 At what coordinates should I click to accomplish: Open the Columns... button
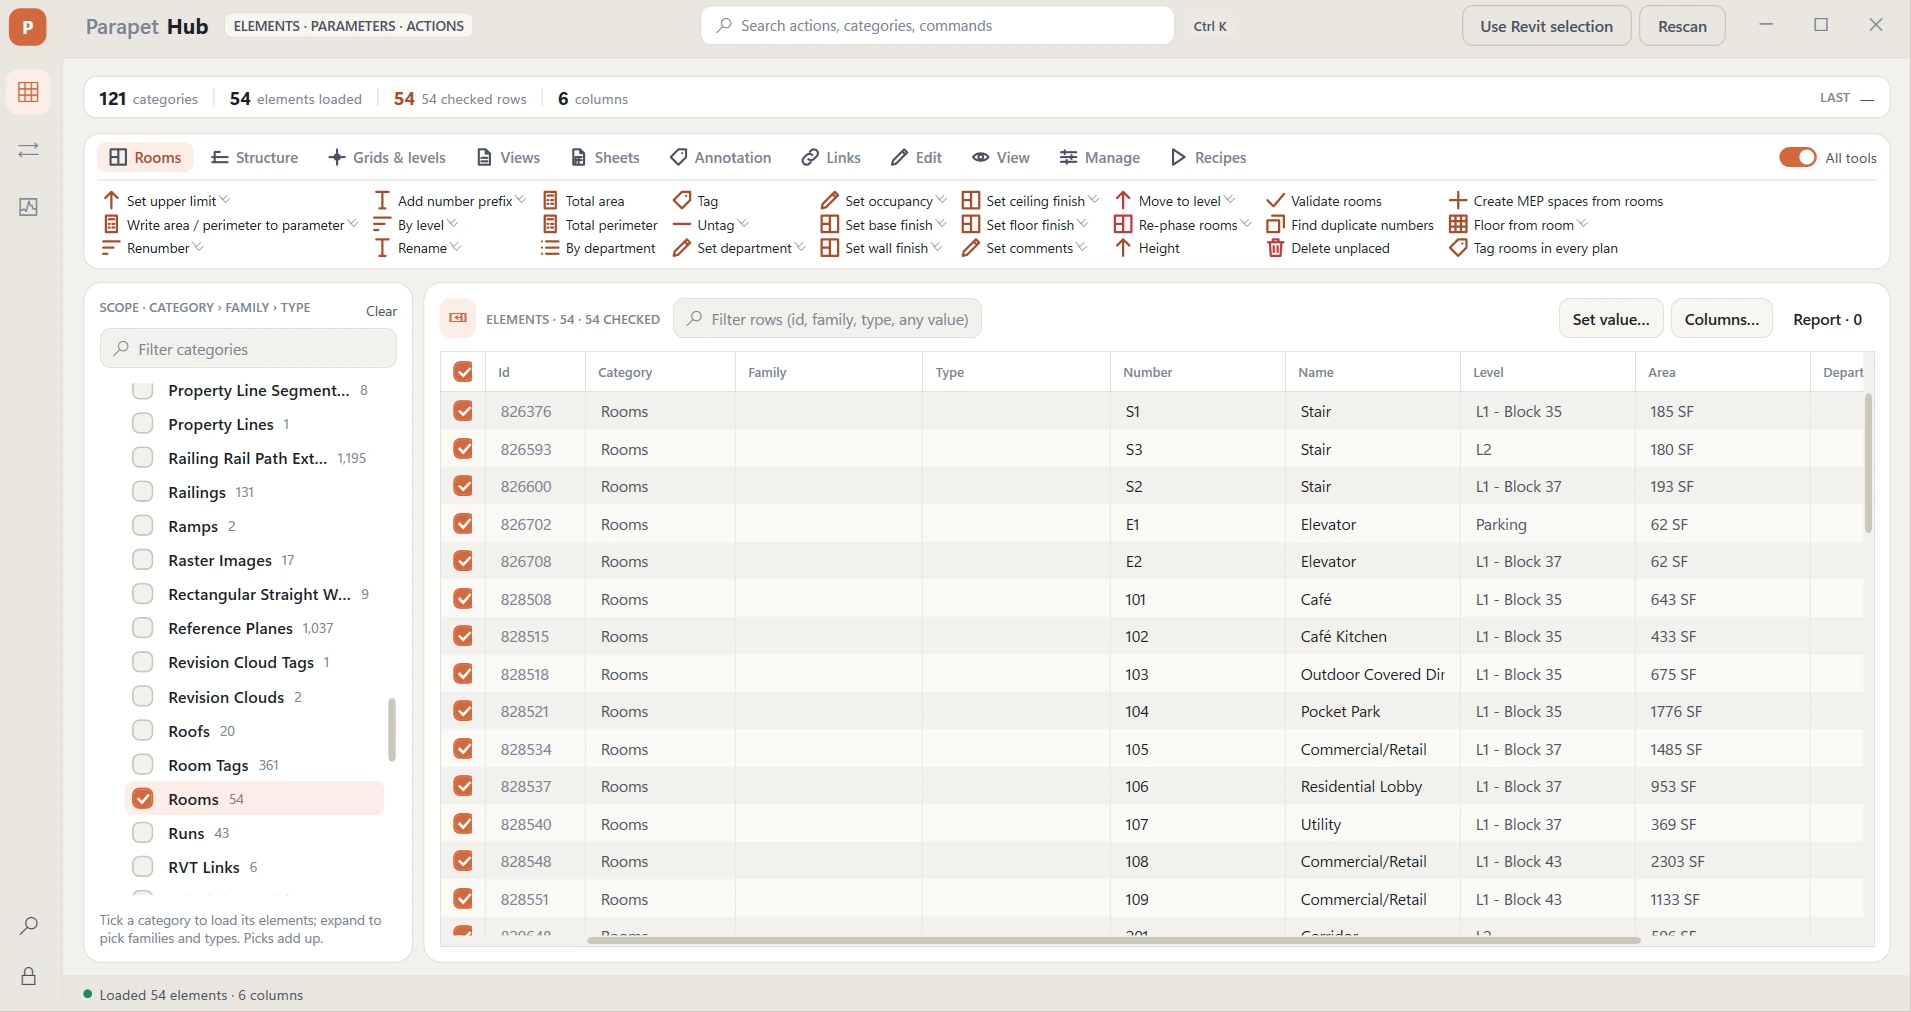pyautogui.click(x=1721, y=319)
